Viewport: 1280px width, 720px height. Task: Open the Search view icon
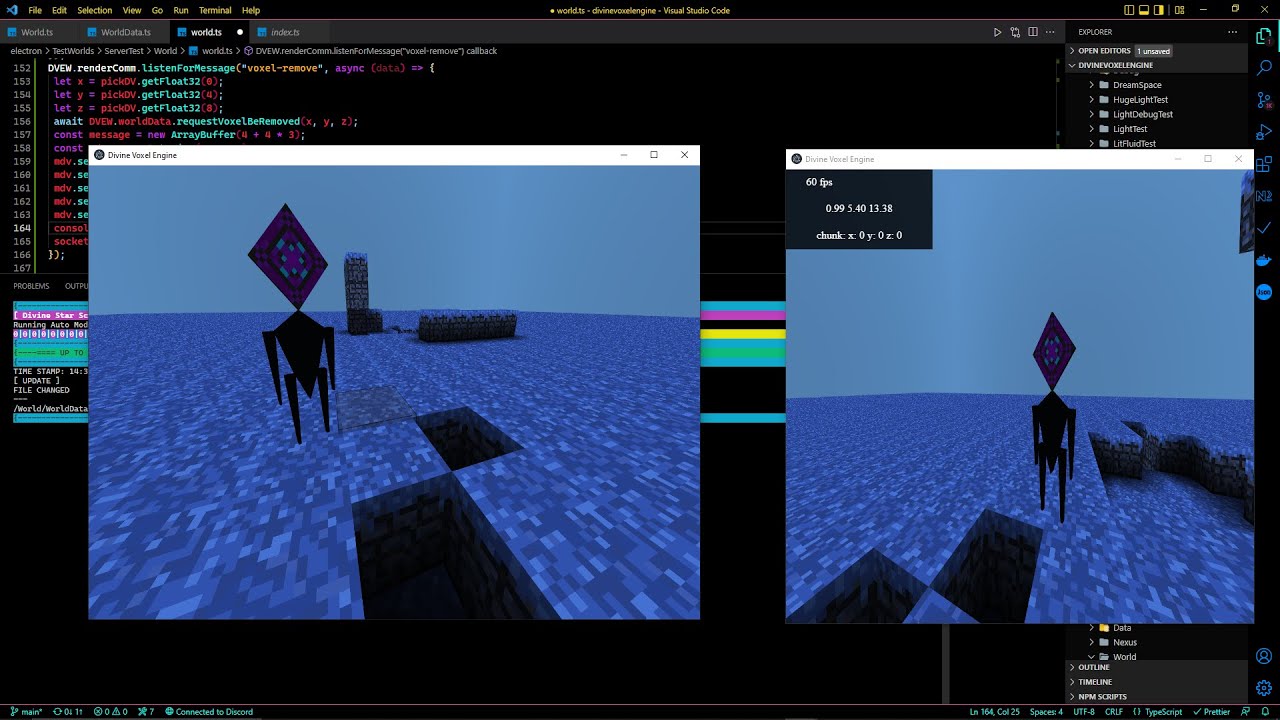1263,68
